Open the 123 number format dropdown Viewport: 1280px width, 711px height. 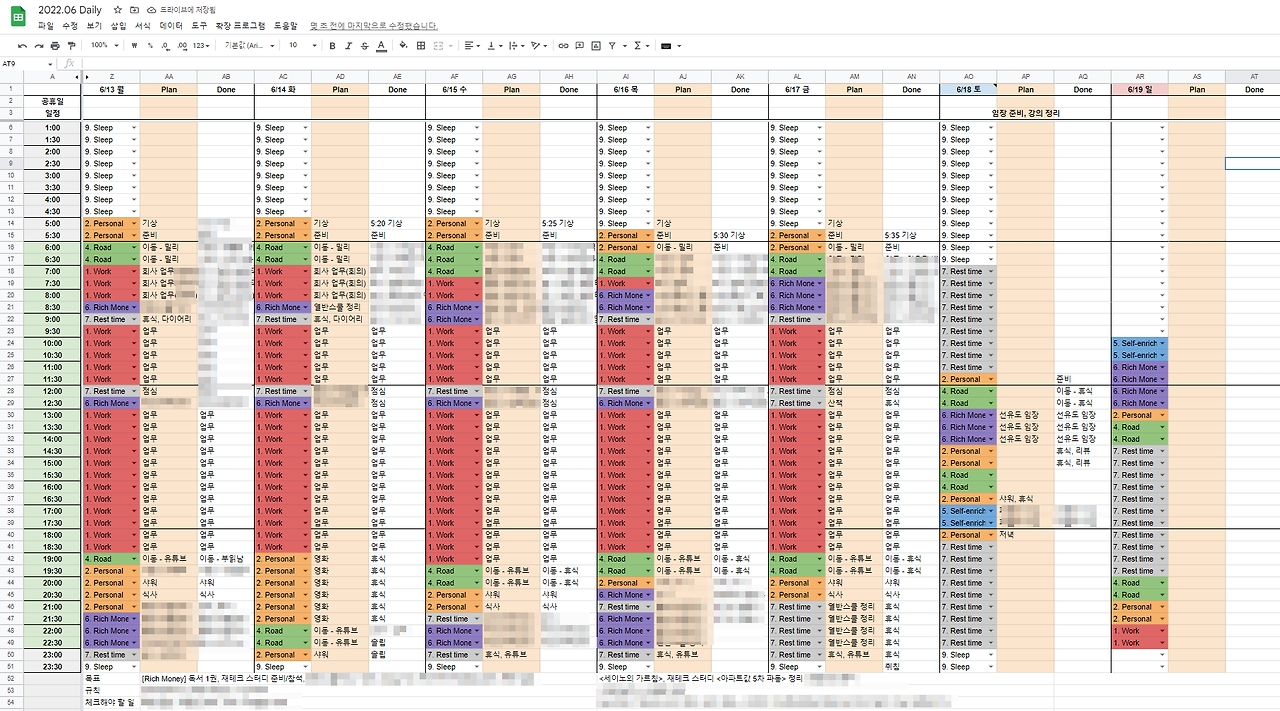tap(202, 45)
